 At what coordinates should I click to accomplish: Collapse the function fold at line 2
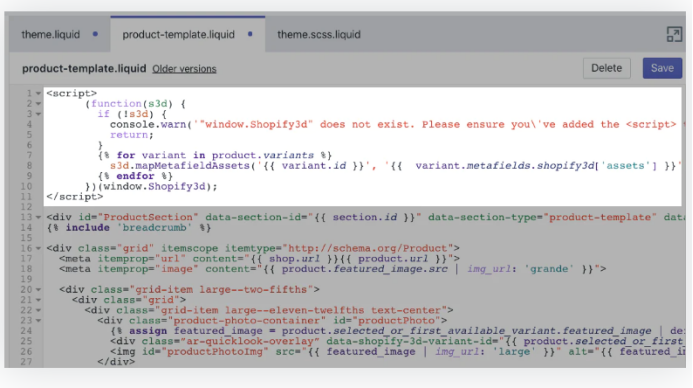pyautogui.click(x=38, y=103)
